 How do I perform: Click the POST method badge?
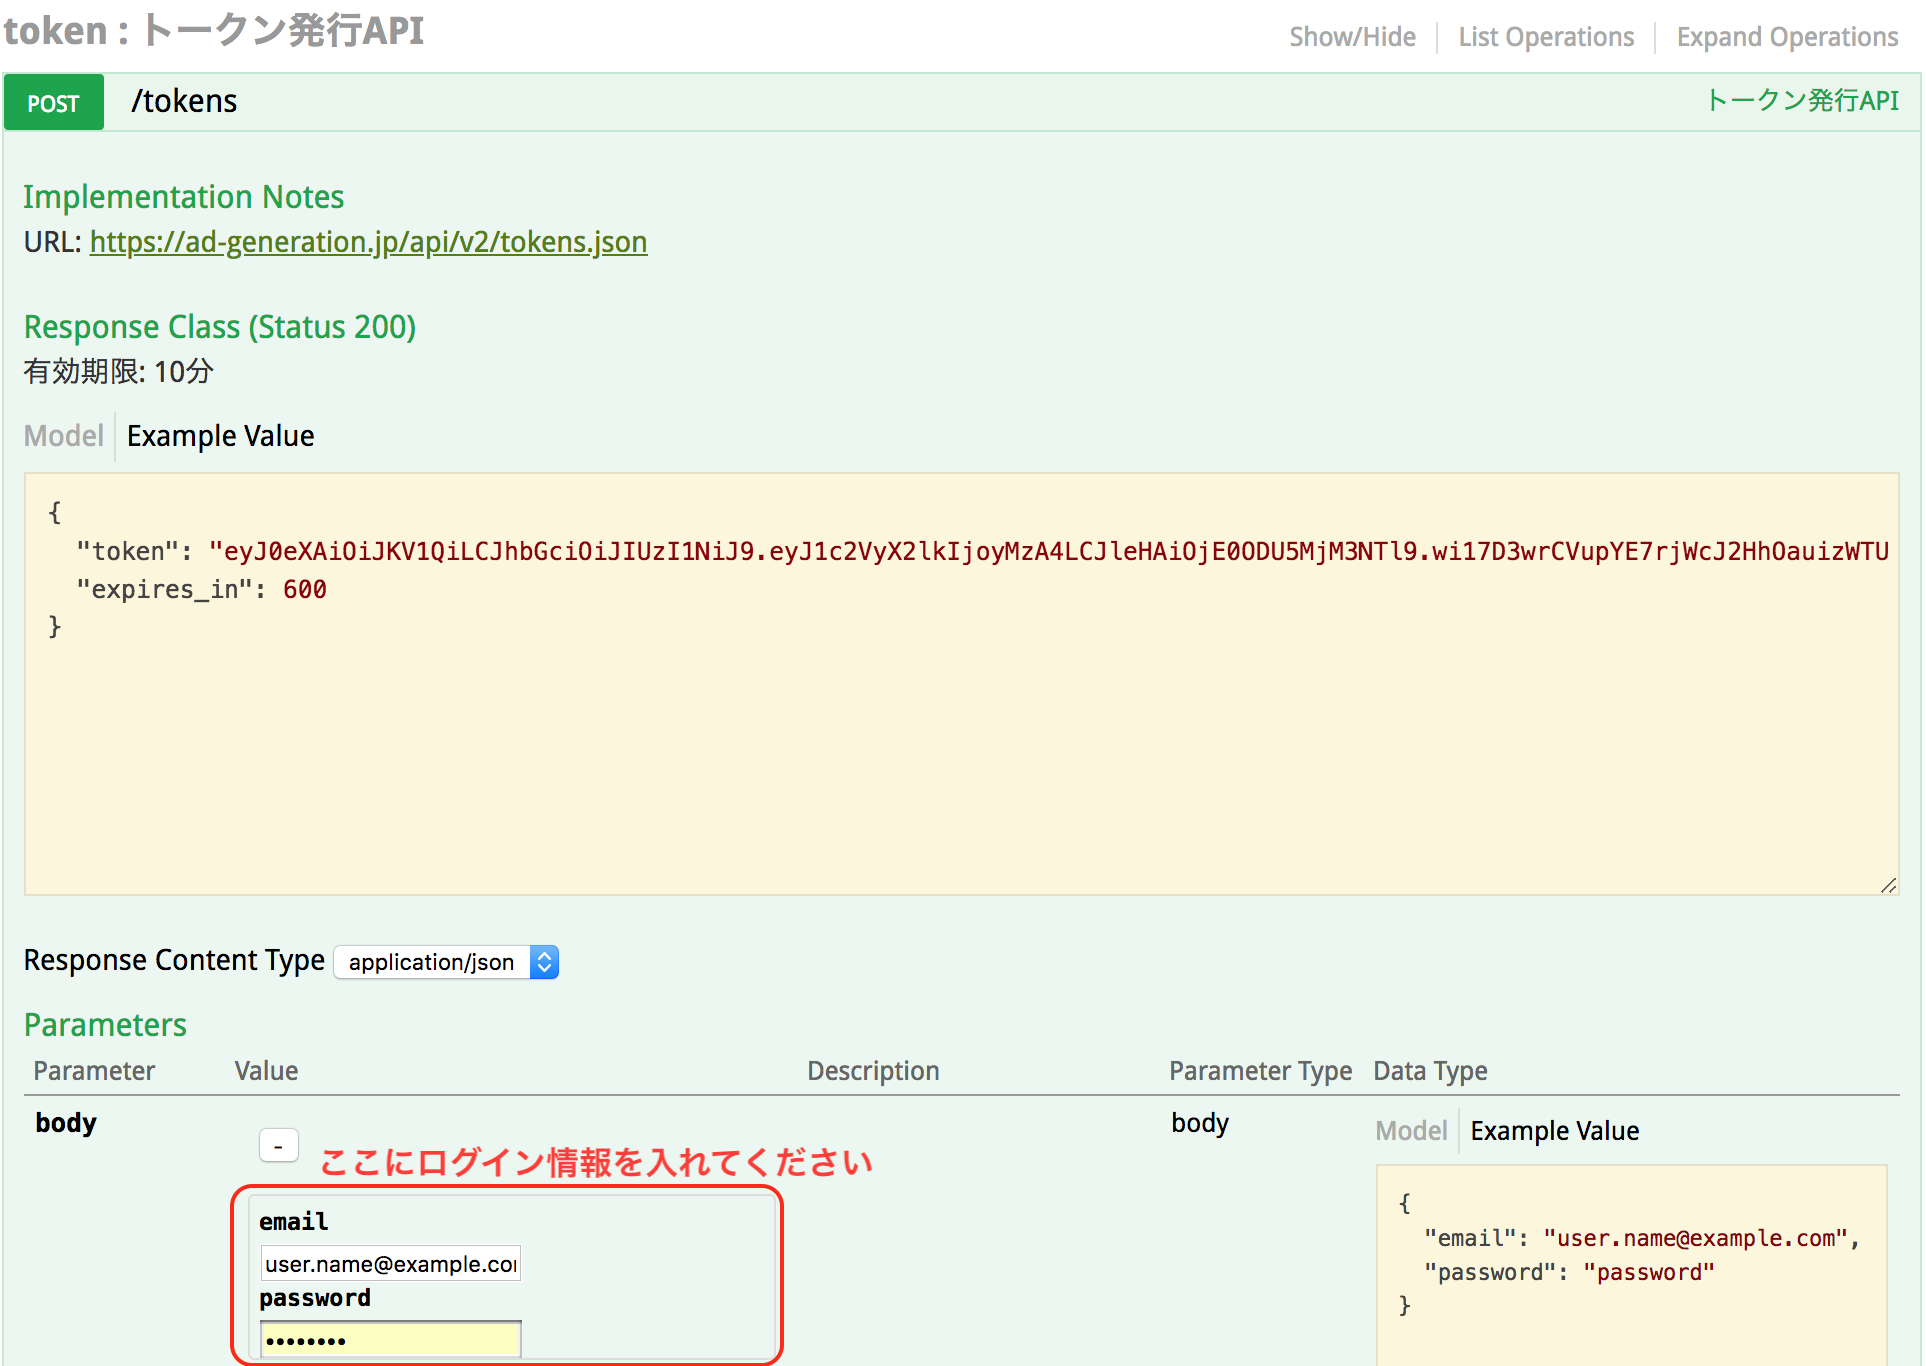click(x=53, y=103)
